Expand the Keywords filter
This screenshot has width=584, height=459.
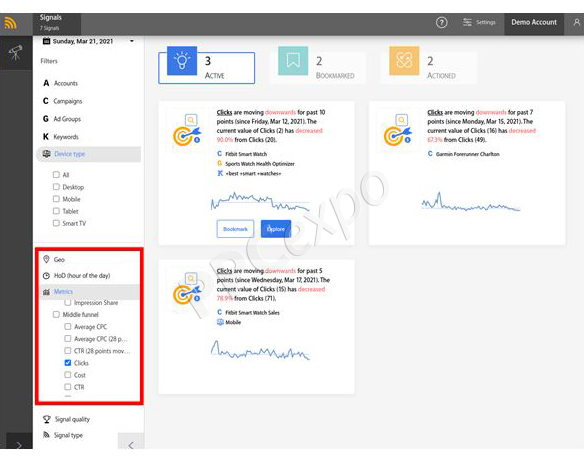coord(61,137)
